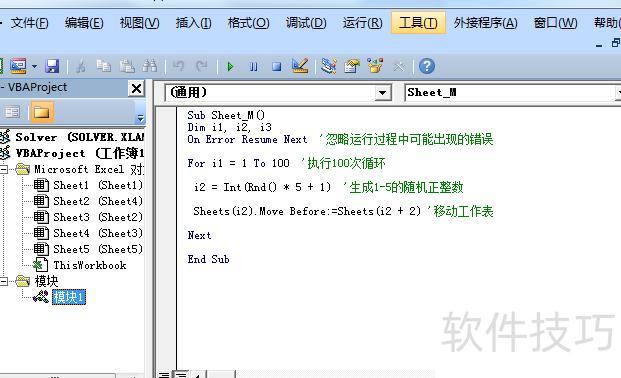This screenshot has width=621, height=378.
Task: Open the 编辑(E) menu
Action: [x=84, y=23]
